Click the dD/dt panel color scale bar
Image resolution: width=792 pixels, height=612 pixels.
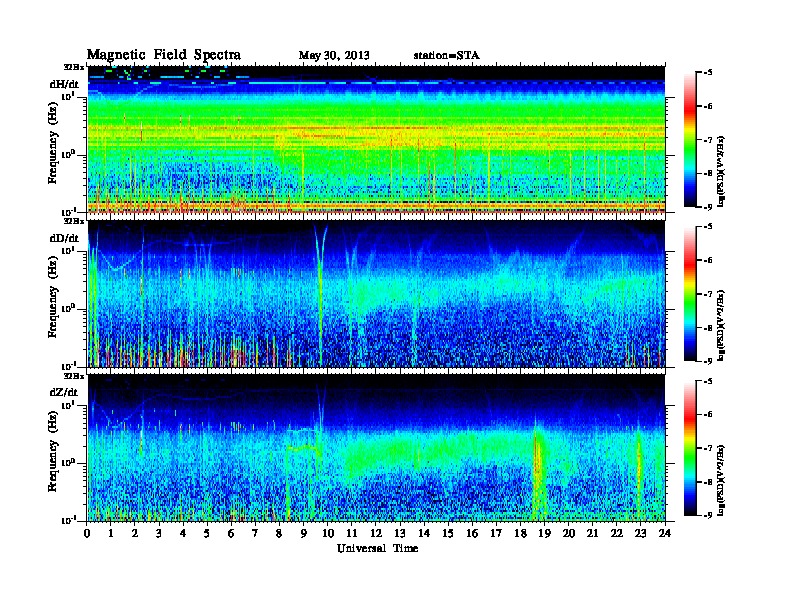[x=690, y=294]
